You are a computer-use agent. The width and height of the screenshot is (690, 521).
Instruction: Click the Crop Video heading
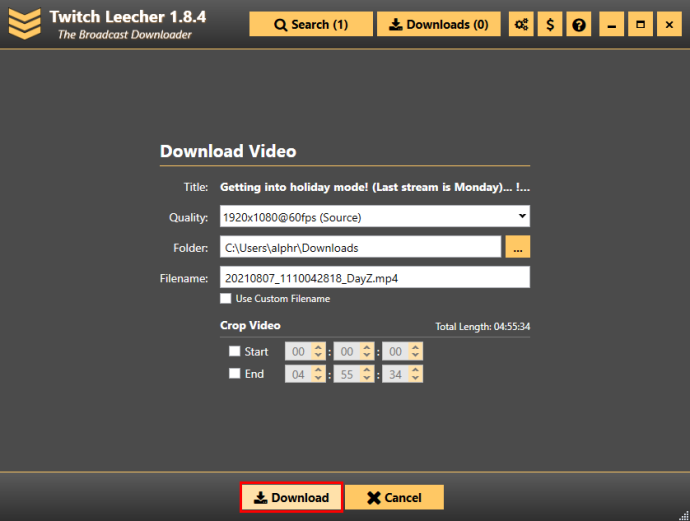point(250,325)
